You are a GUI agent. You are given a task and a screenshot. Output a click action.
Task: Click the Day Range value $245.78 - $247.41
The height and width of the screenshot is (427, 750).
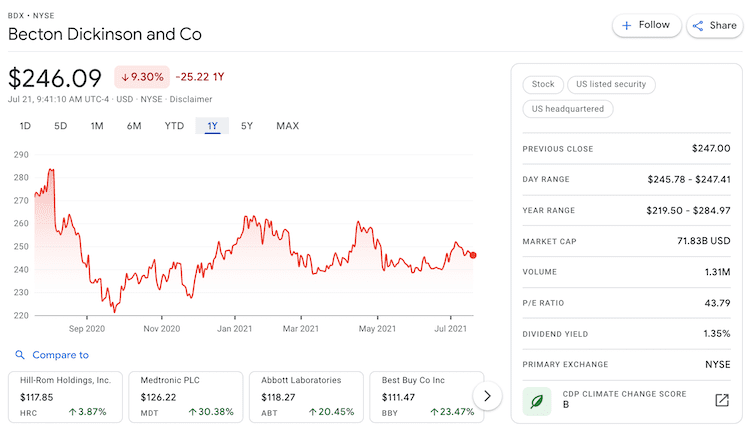[689, 179]
